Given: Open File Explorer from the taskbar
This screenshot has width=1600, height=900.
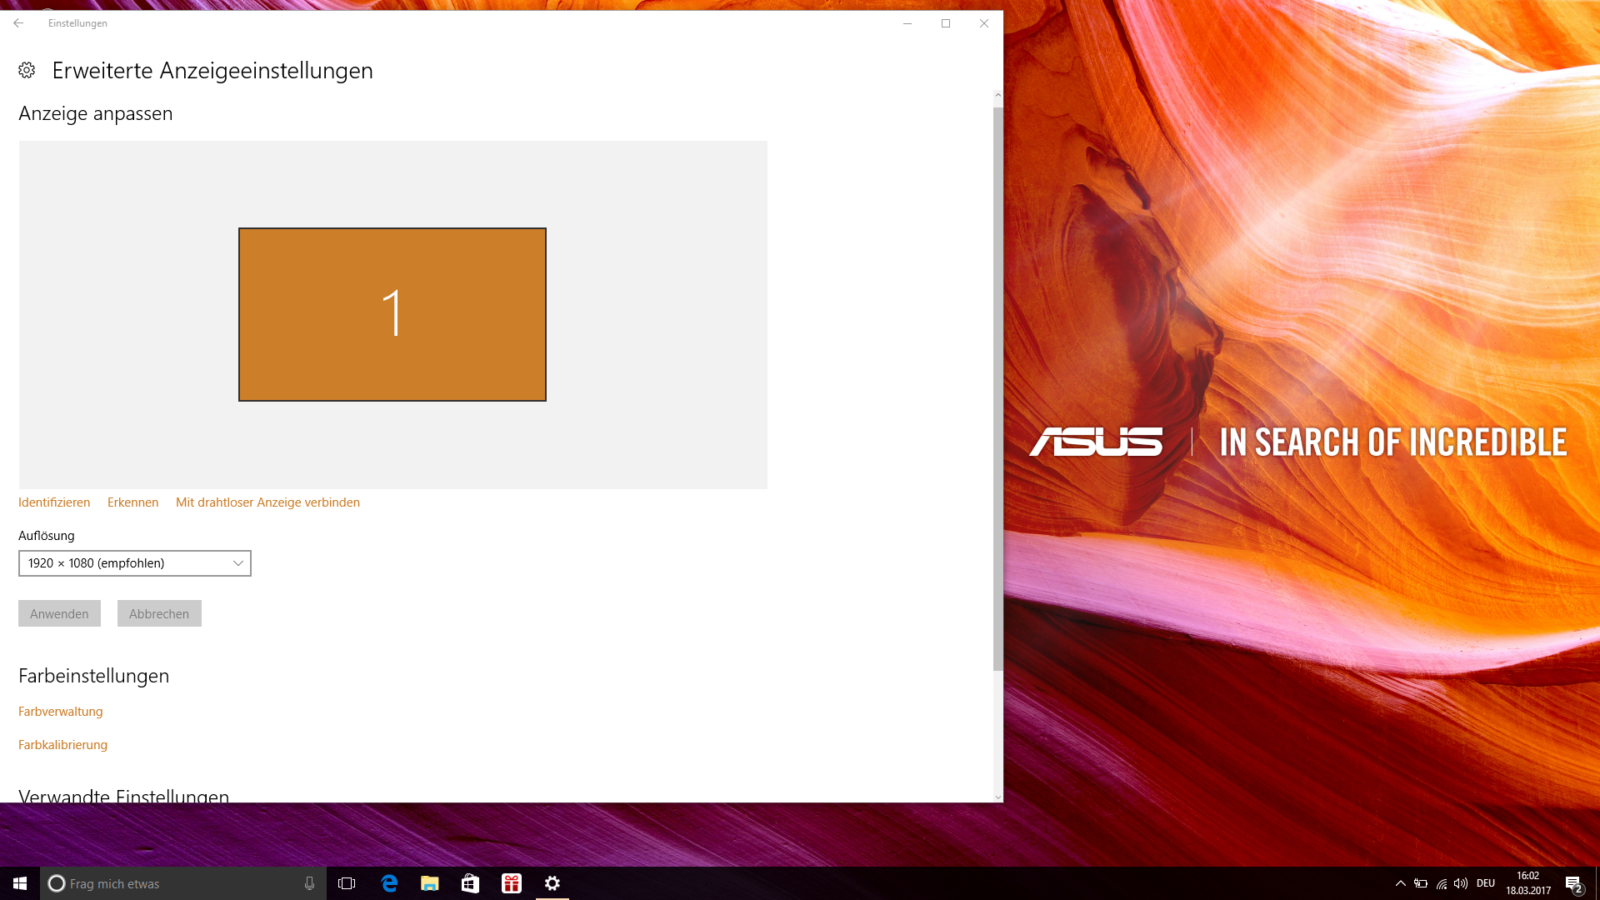Looking at the screenshot, I should pos(430,883).
